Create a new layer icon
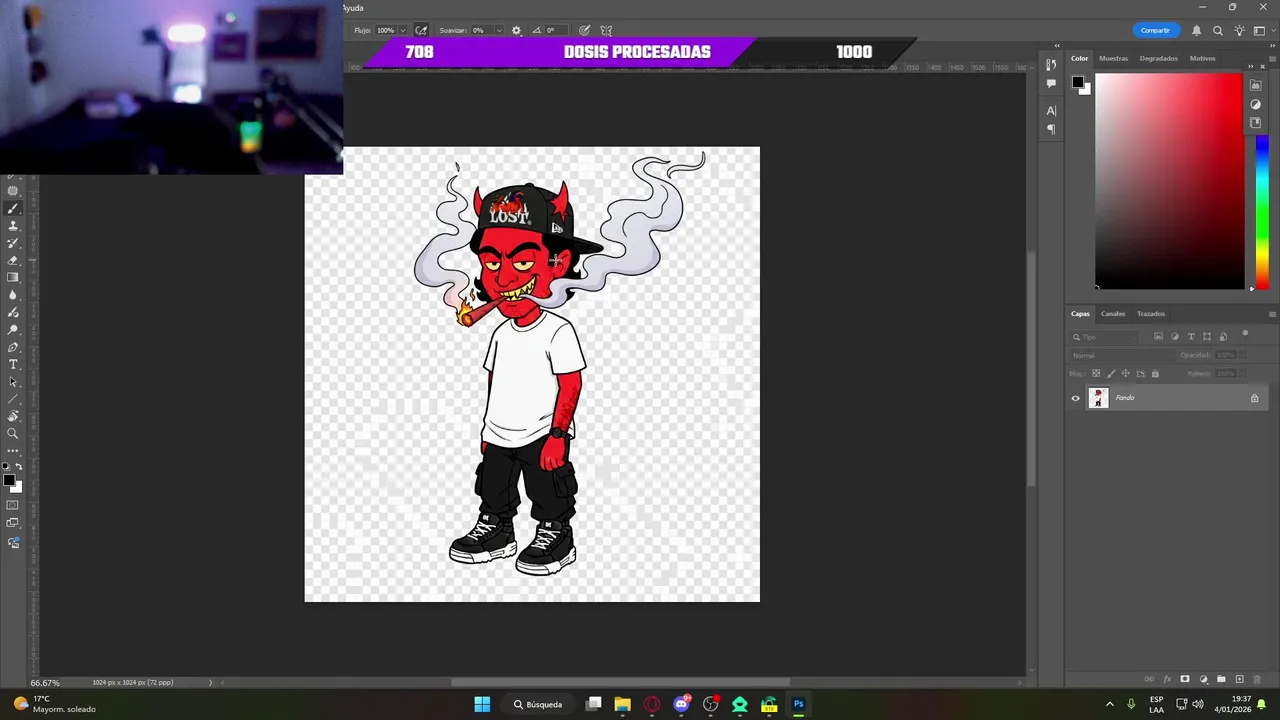 pos(1240,680)
